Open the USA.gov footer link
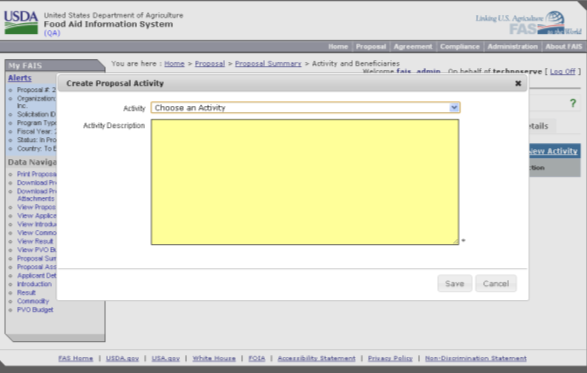The image size is (587, 373). [165, 358]
